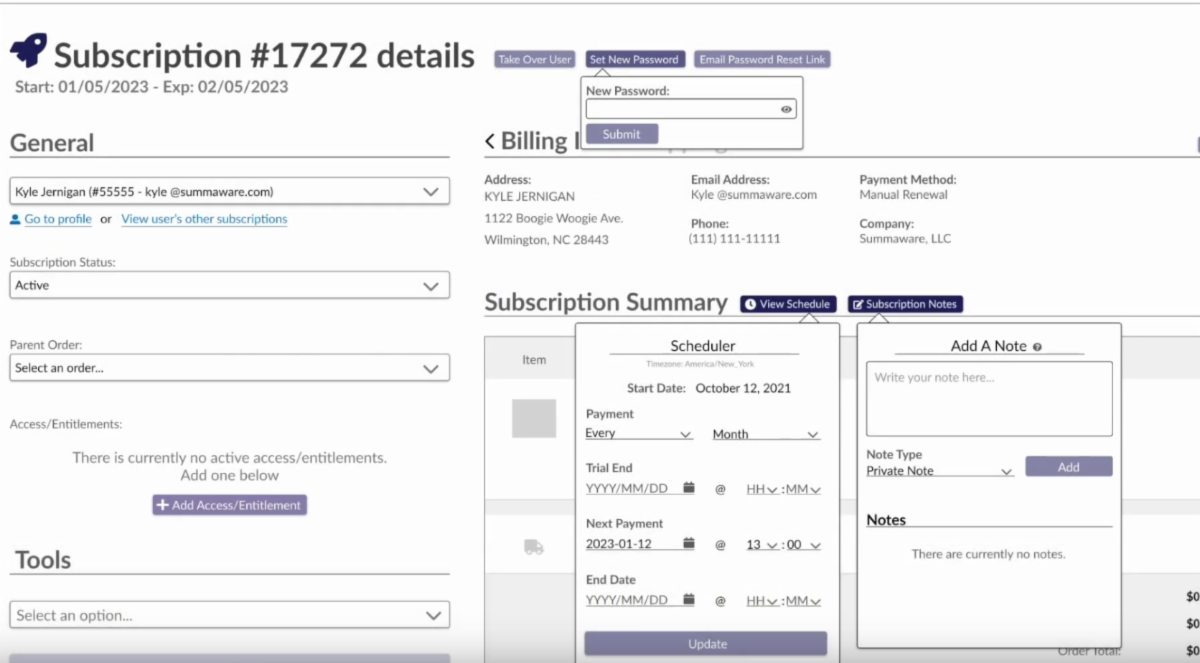Click the help icon beside Add A Note

(x=1037, y=347)
